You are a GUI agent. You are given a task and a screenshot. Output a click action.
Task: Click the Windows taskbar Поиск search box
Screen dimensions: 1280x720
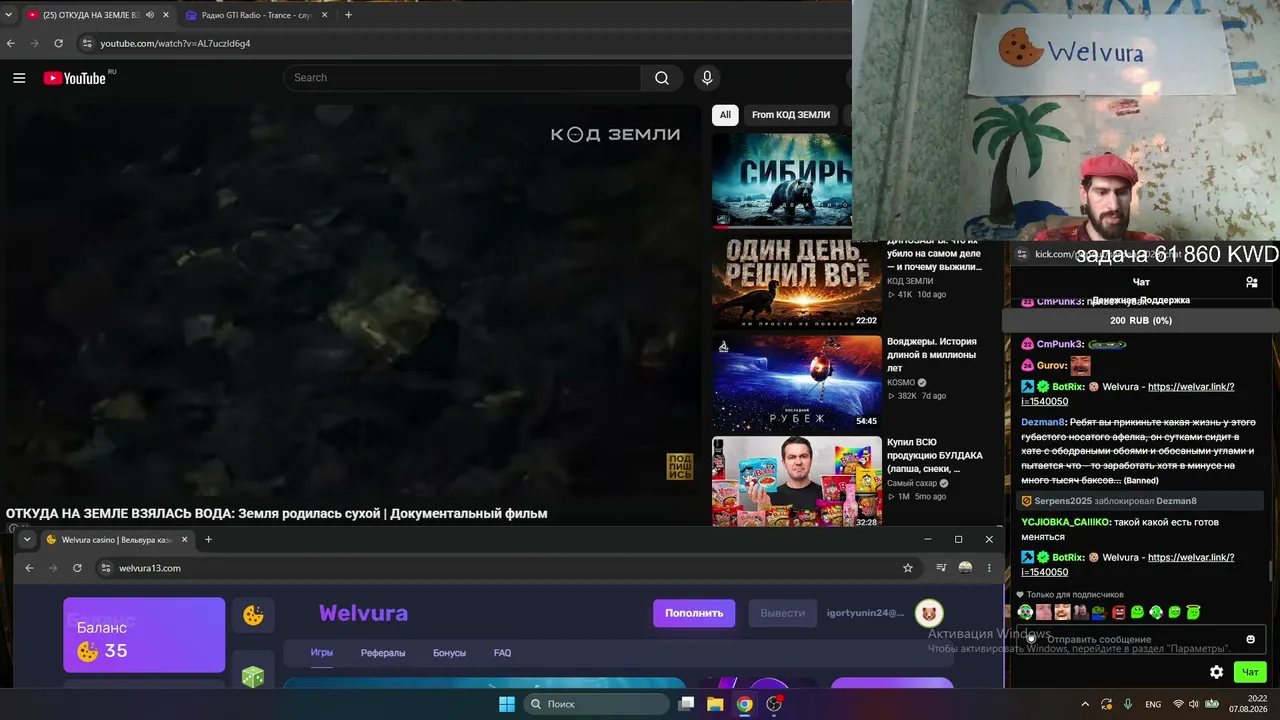click(x=596, y=704)
